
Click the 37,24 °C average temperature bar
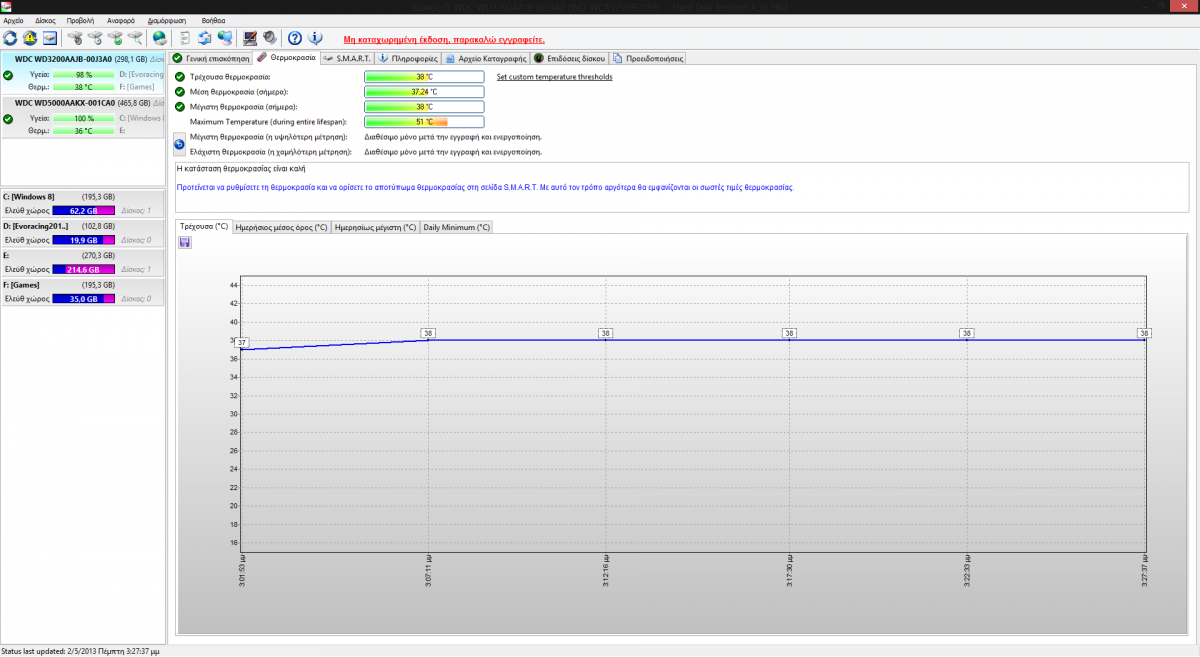[x=424, y=92]
